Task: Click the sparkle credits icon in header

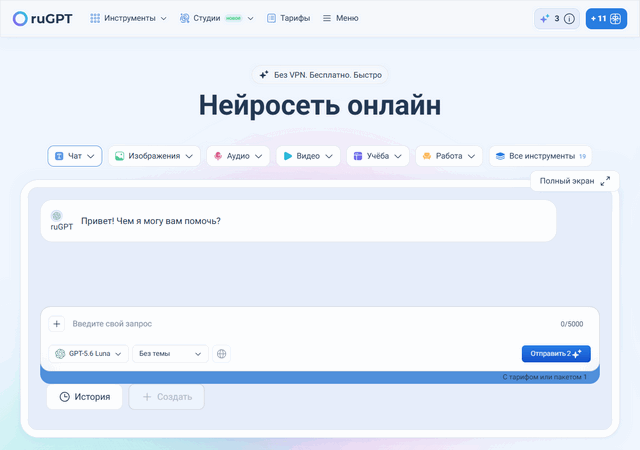Action: pos(544,19)
